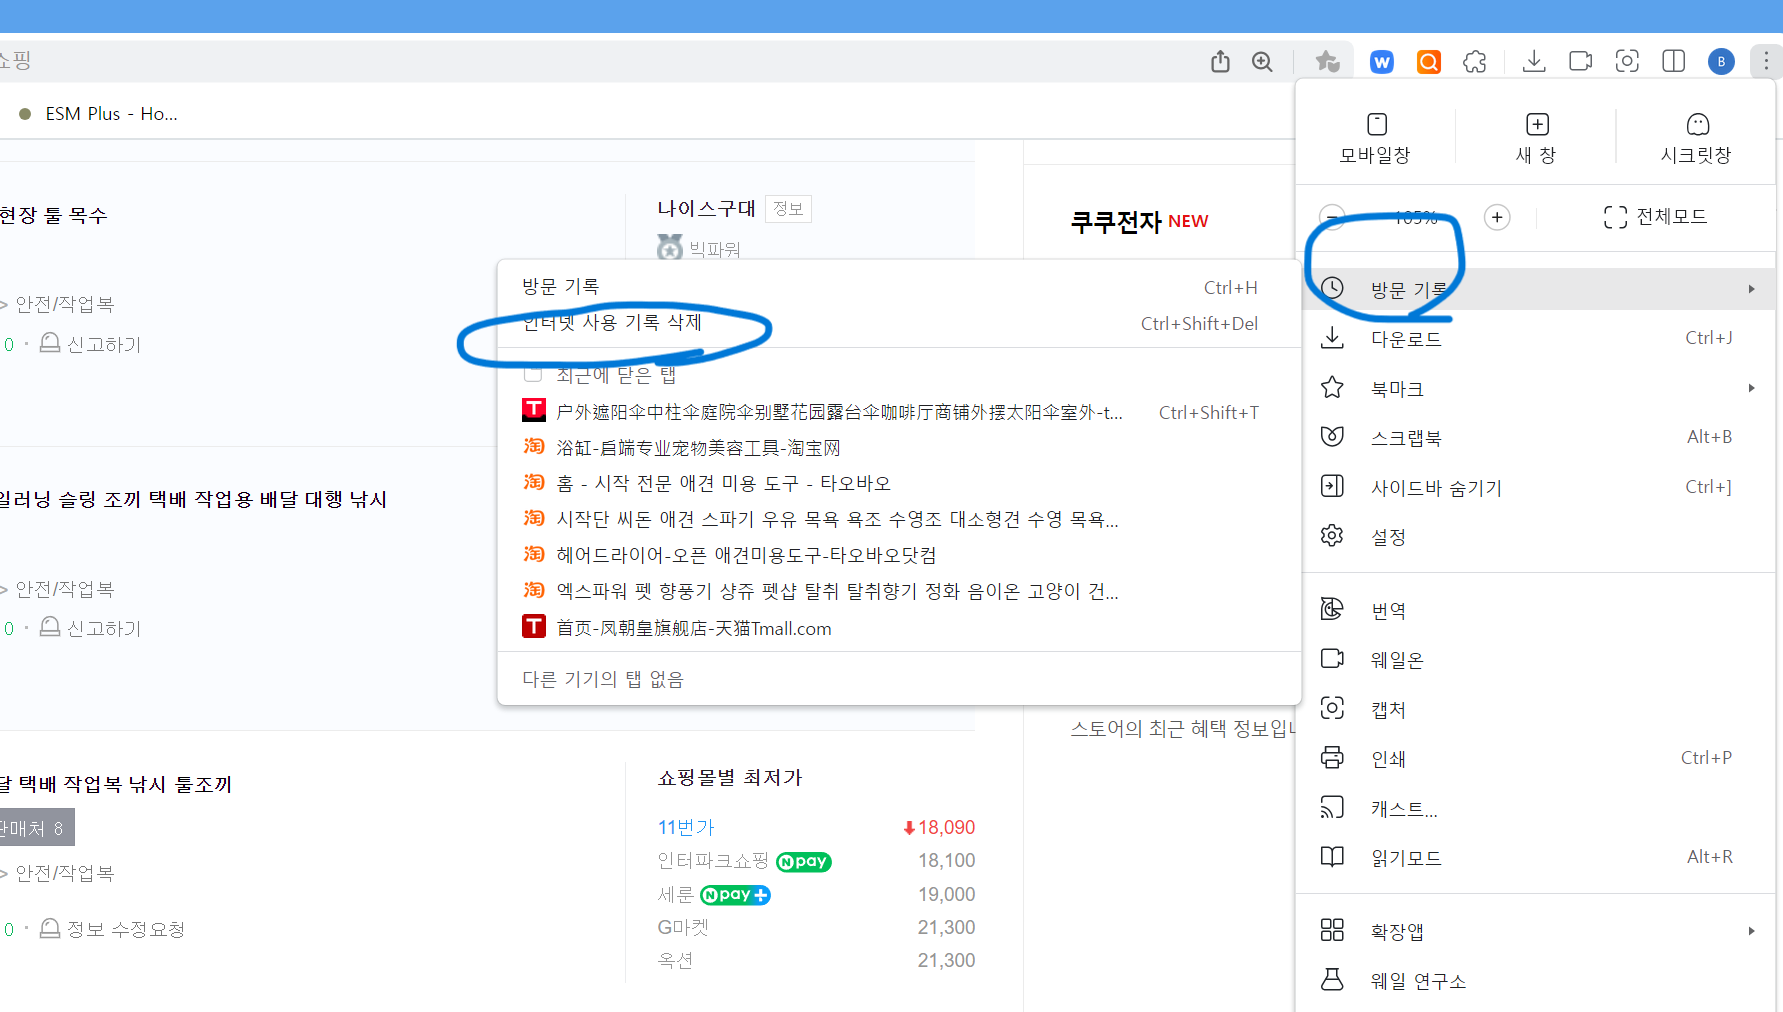Screen dimensions: 1783x1012
Task: Reopen the 엑스파워 펫 향풍기 tab entry
Action: coord(899,591)
